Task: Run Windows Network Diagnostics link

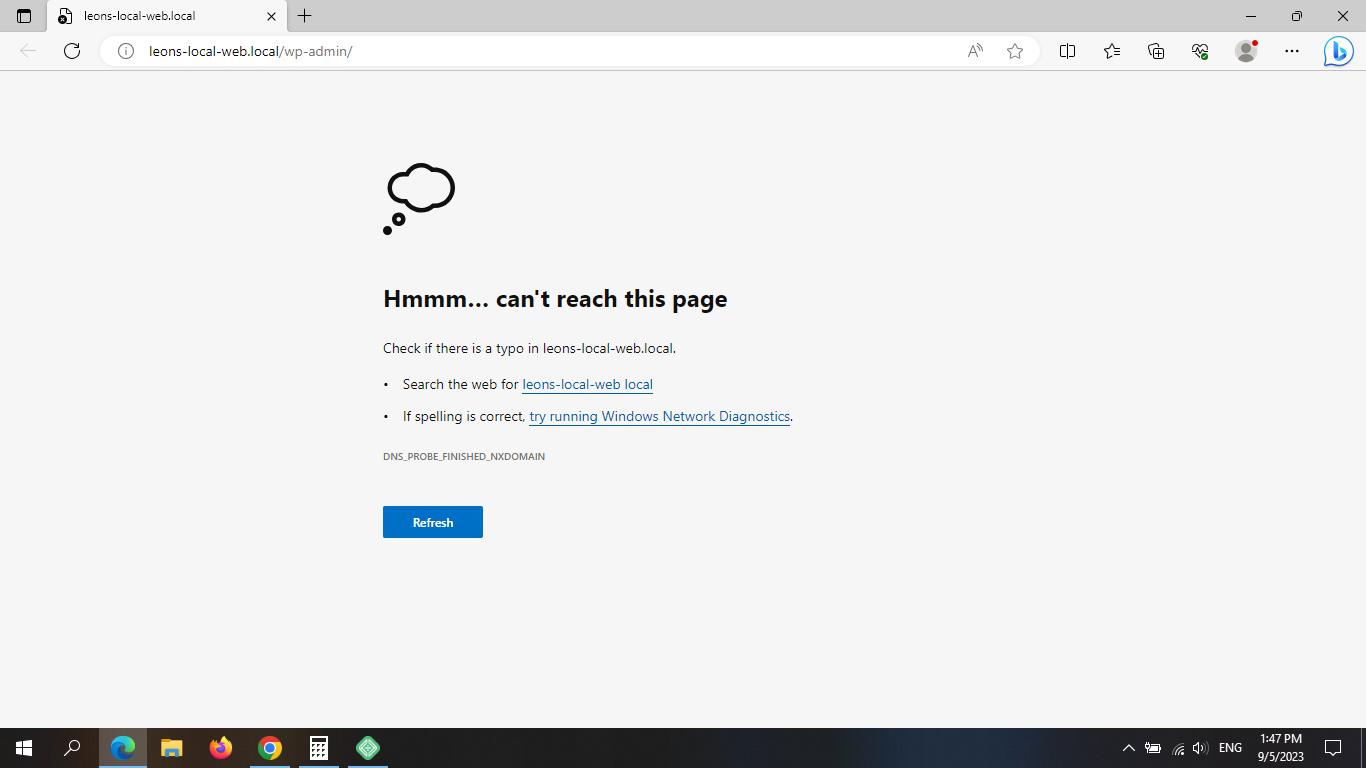Action: [660, 416]
